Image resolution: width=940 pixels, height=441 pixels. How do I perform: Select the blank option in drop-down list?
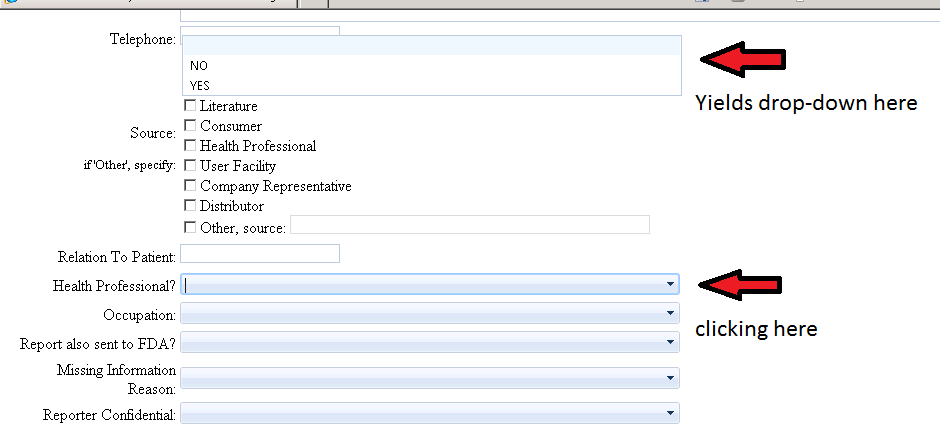(430, 46)
